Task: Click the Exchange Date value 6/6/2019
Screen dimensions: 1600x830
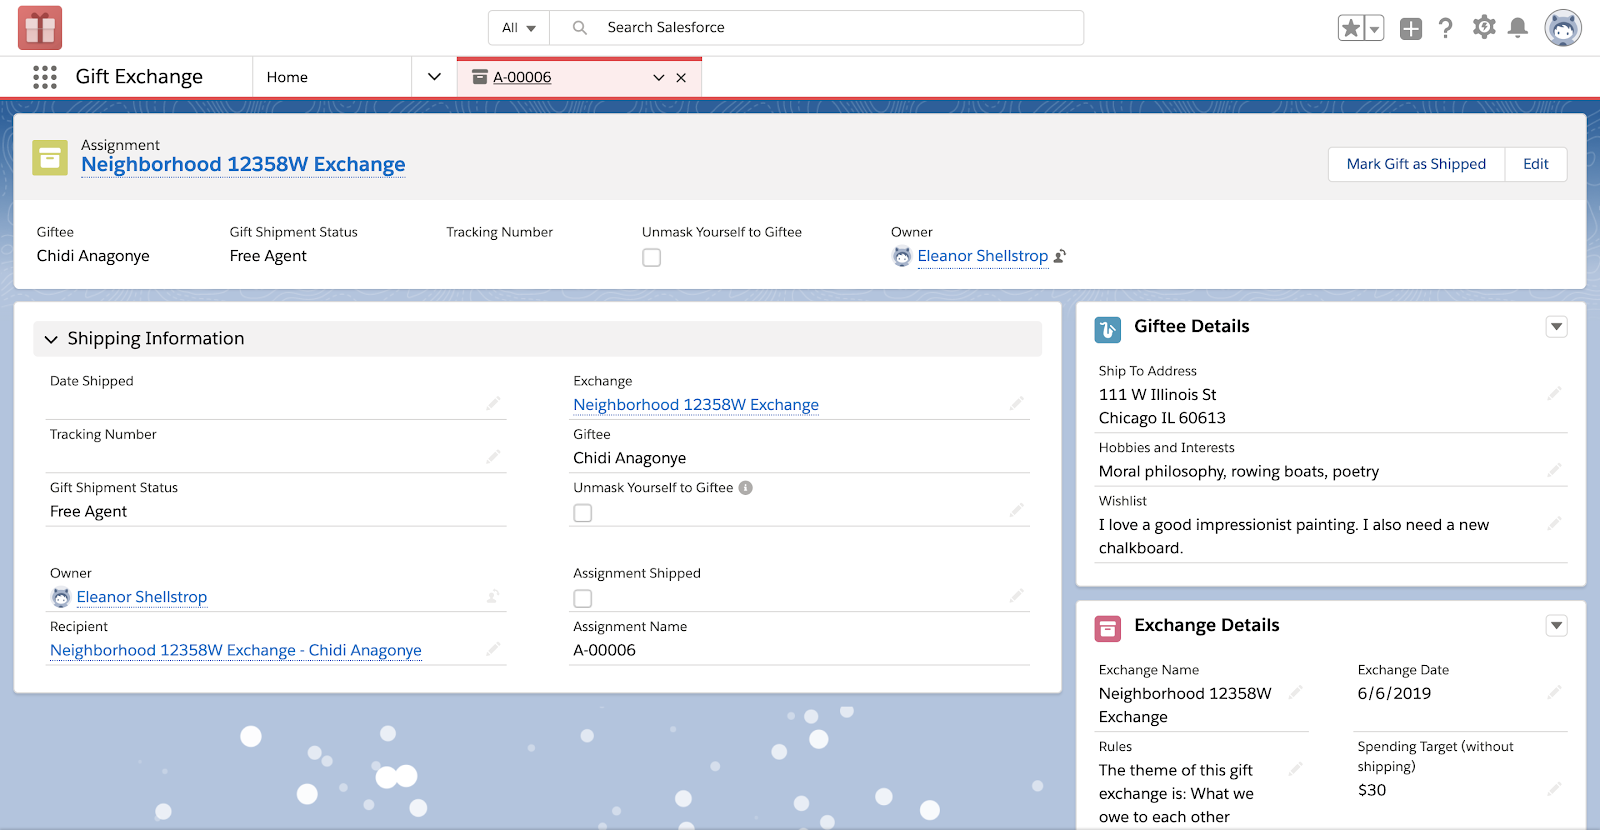Action: click(1394, 693)
